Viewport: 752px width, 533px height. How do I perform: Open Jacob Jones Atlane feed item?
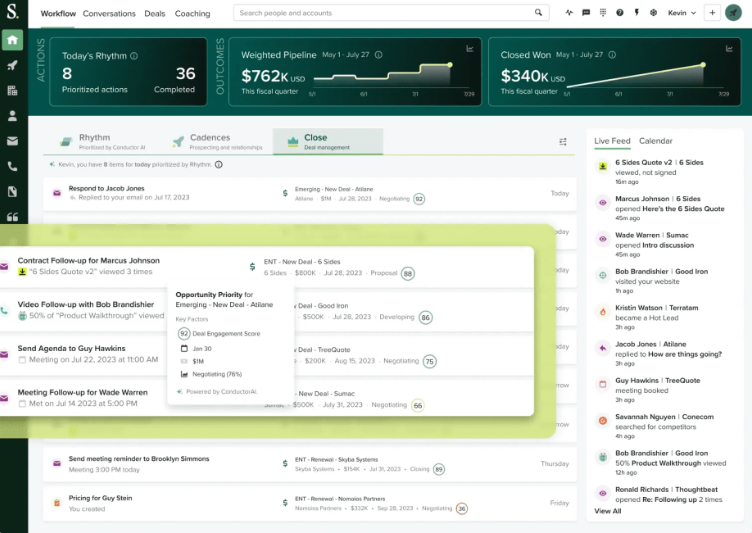(664, 354)
